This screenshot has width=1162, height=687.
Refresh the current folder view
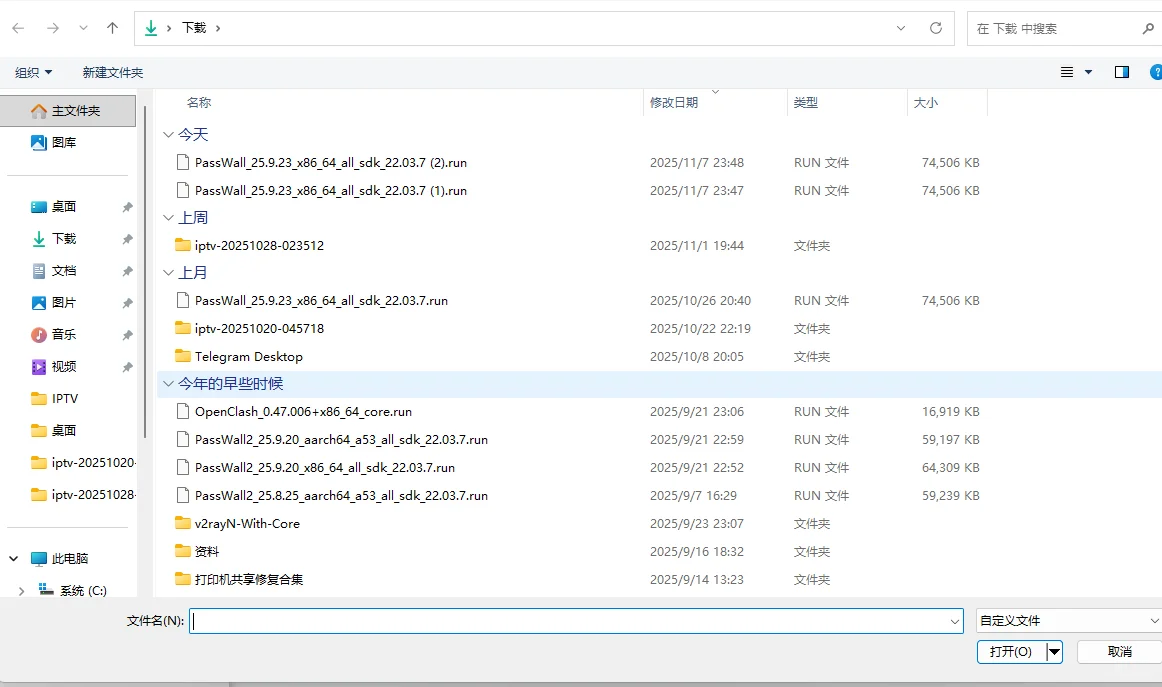pyautogui.click(x=936, y=28)
